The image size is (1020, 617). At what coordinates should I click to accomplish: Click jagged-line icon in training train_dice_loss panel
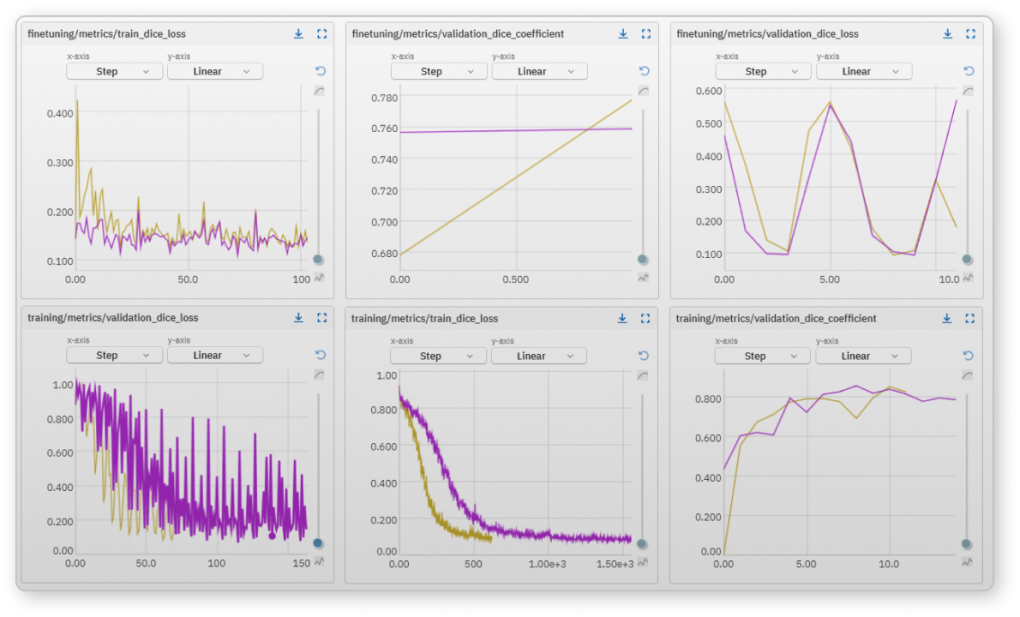(x=643, y=562)
